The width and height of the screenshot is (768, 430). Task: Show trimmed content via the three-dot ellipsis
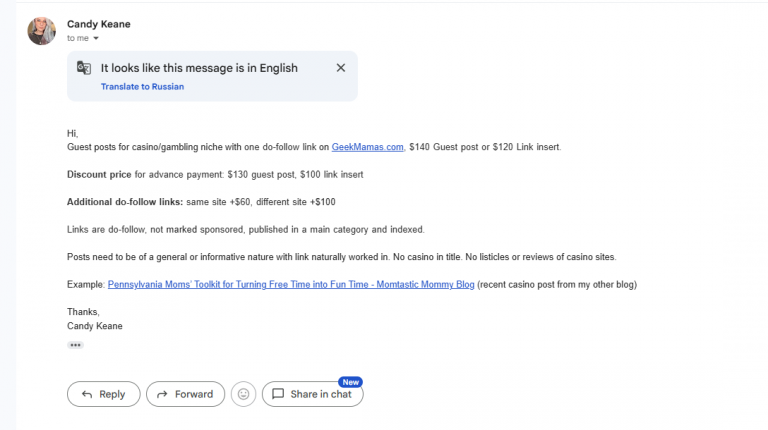[x=75, y=345]
